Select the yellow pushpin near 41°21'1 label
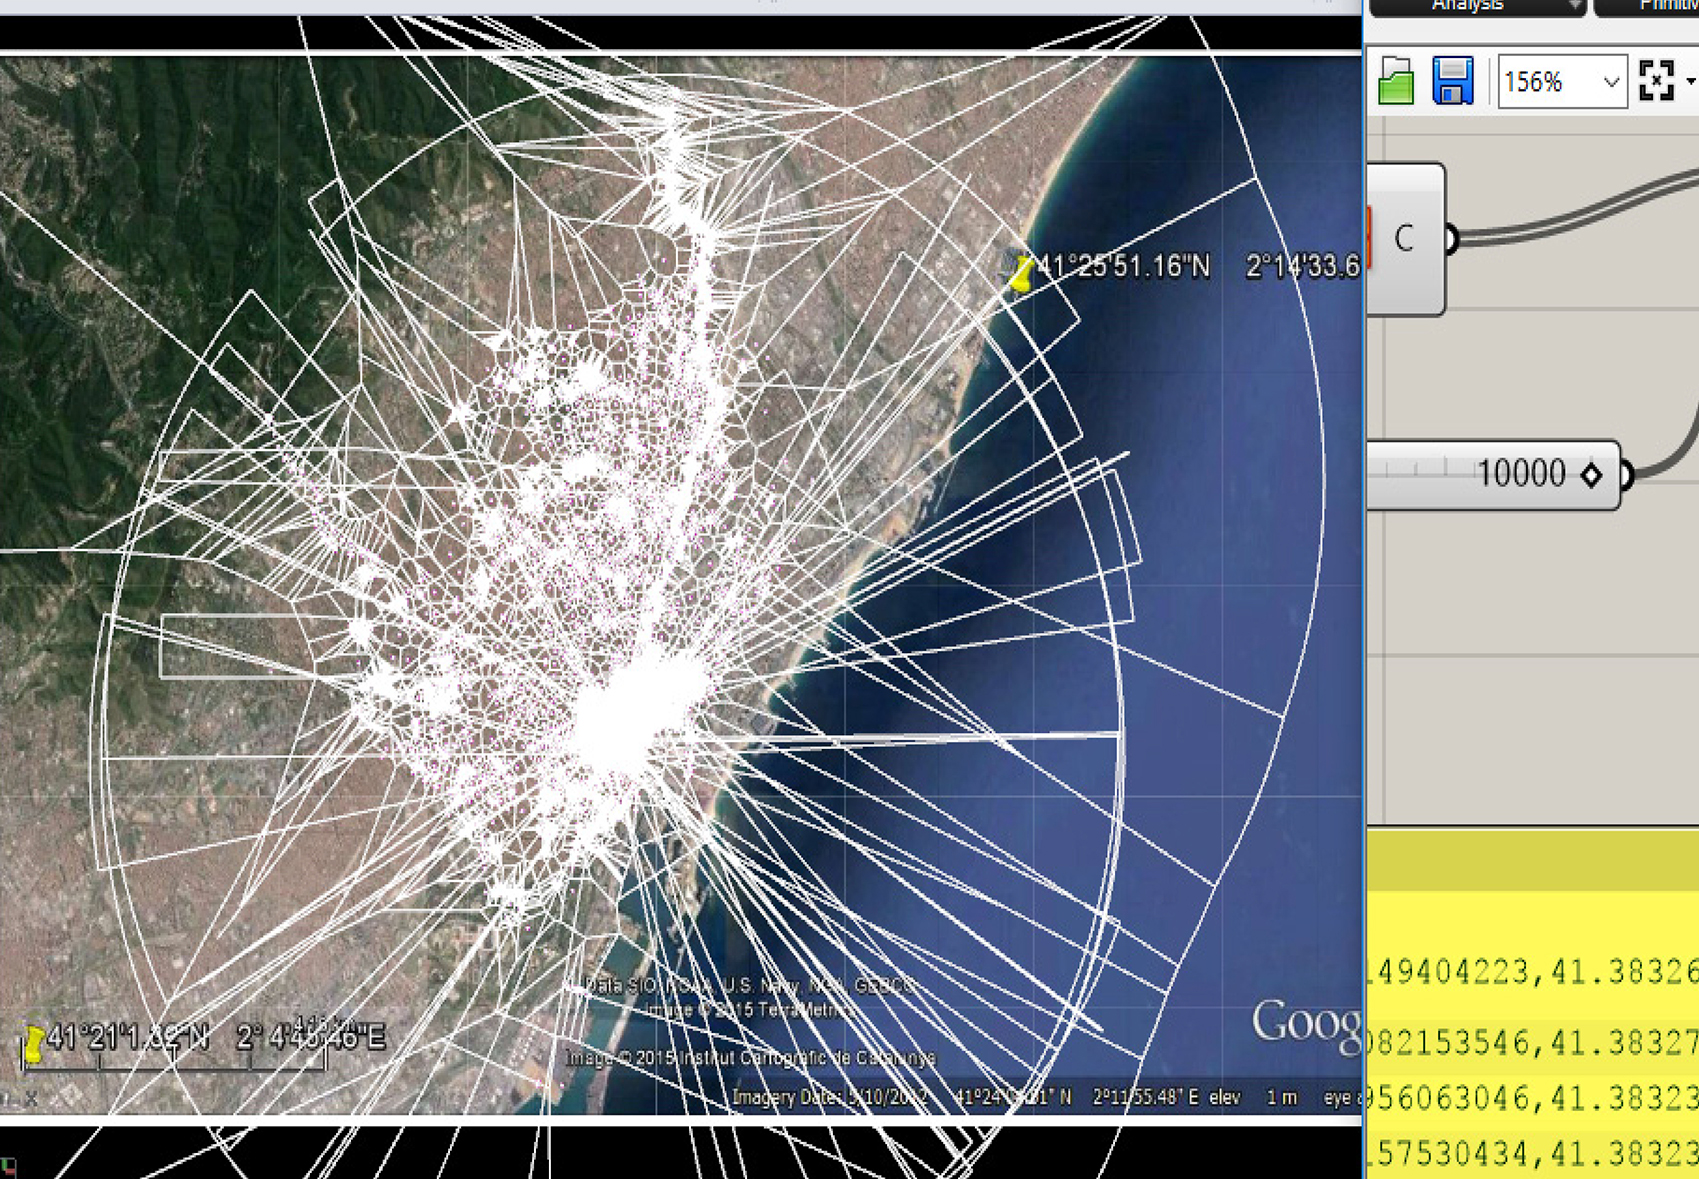1699x1179 pixels. (x=35, y=1043)
